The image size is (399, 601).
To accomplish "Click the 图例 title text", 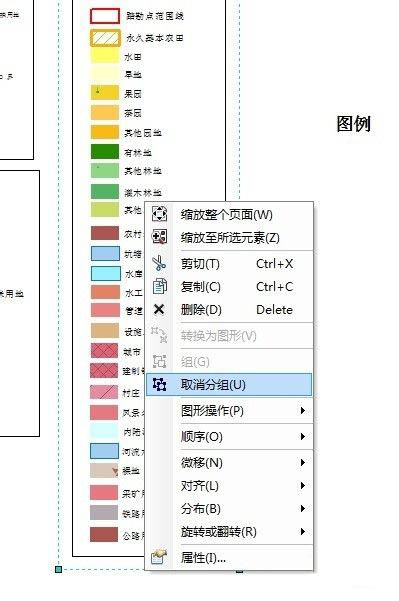I will click(x=353, y=124).
